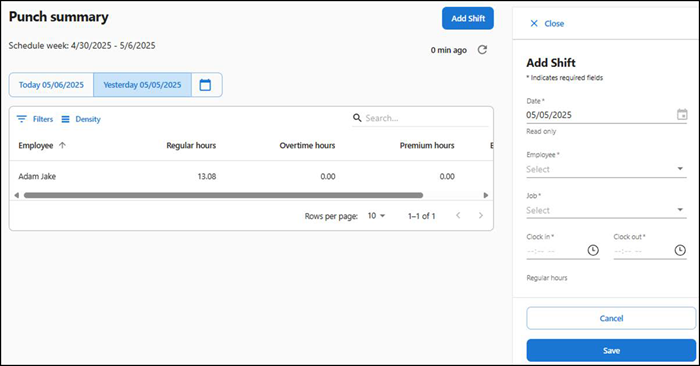Click the search magnifier icon
Image resolution: width=700 pixels, height=366 pixels.
(357, 118)
